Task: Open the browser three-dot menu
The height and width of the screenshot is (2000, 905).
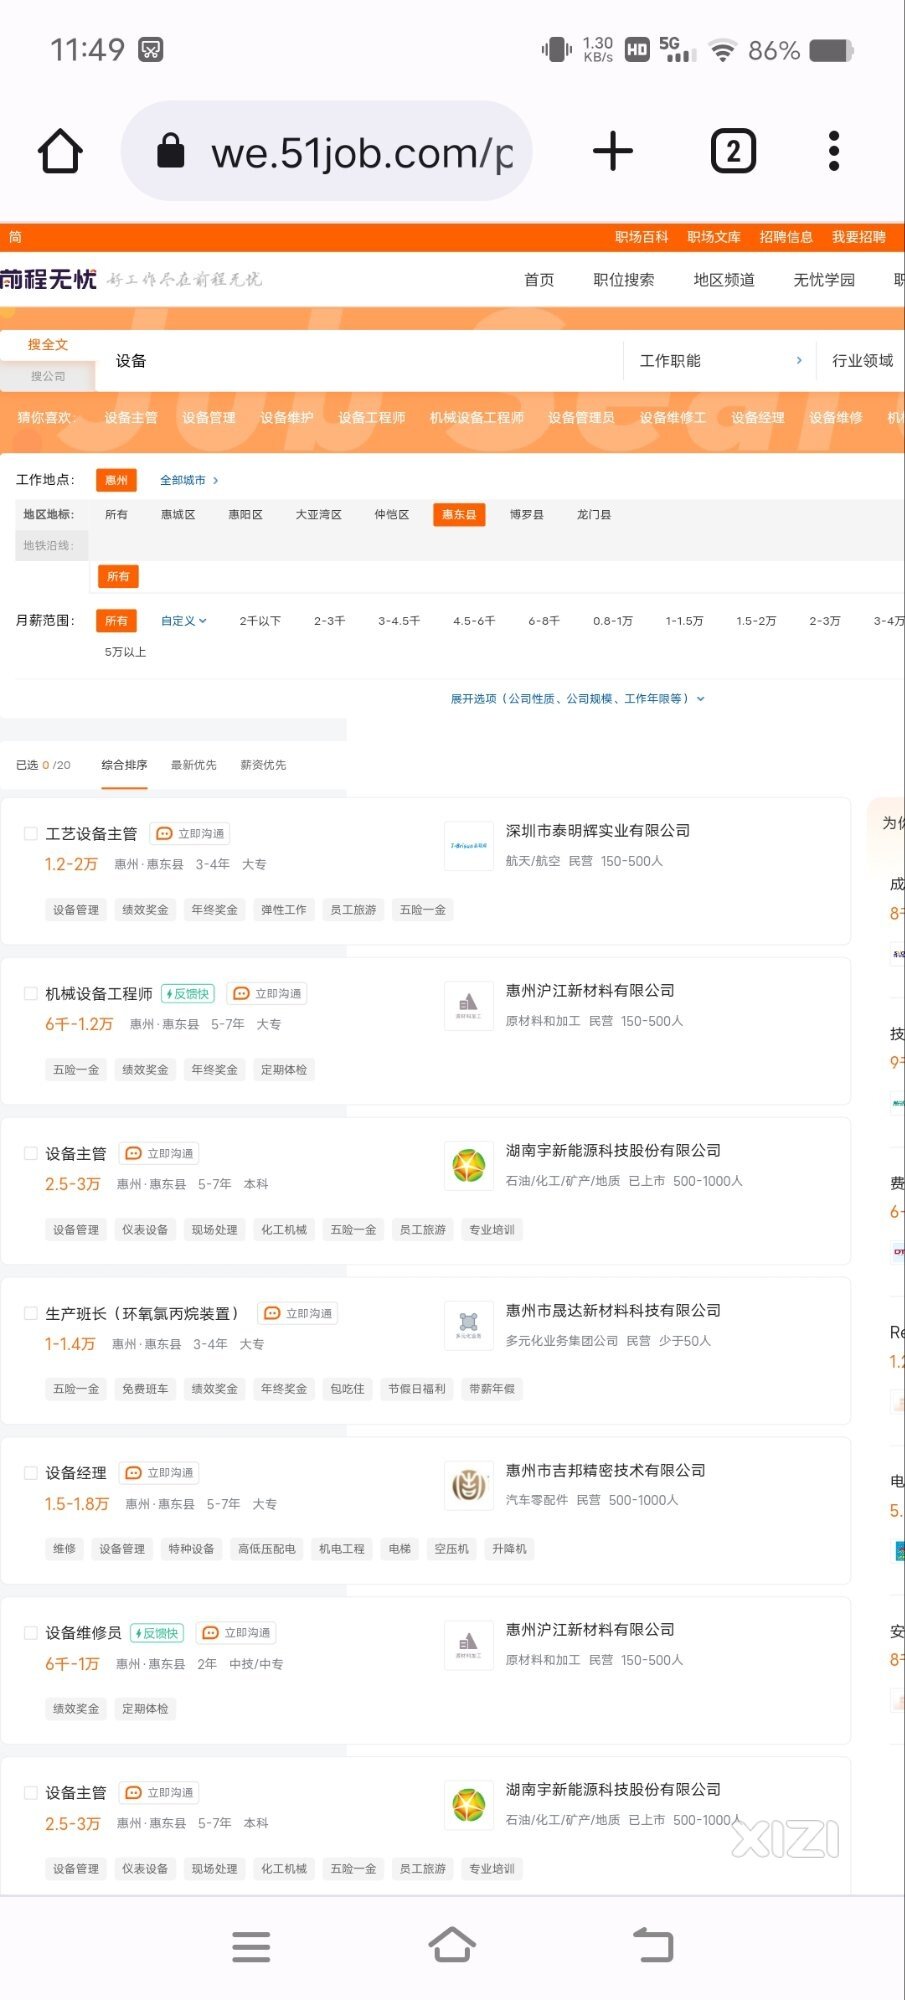Action: [834, 152]
